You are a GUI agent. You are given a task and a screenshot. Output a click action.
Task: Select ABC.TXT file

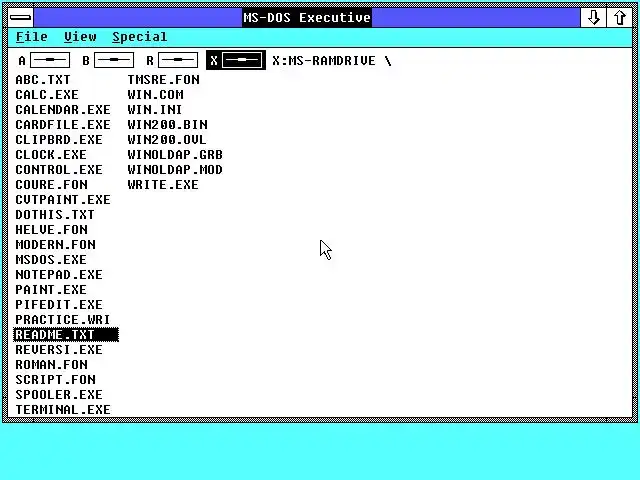click(43, 80)
